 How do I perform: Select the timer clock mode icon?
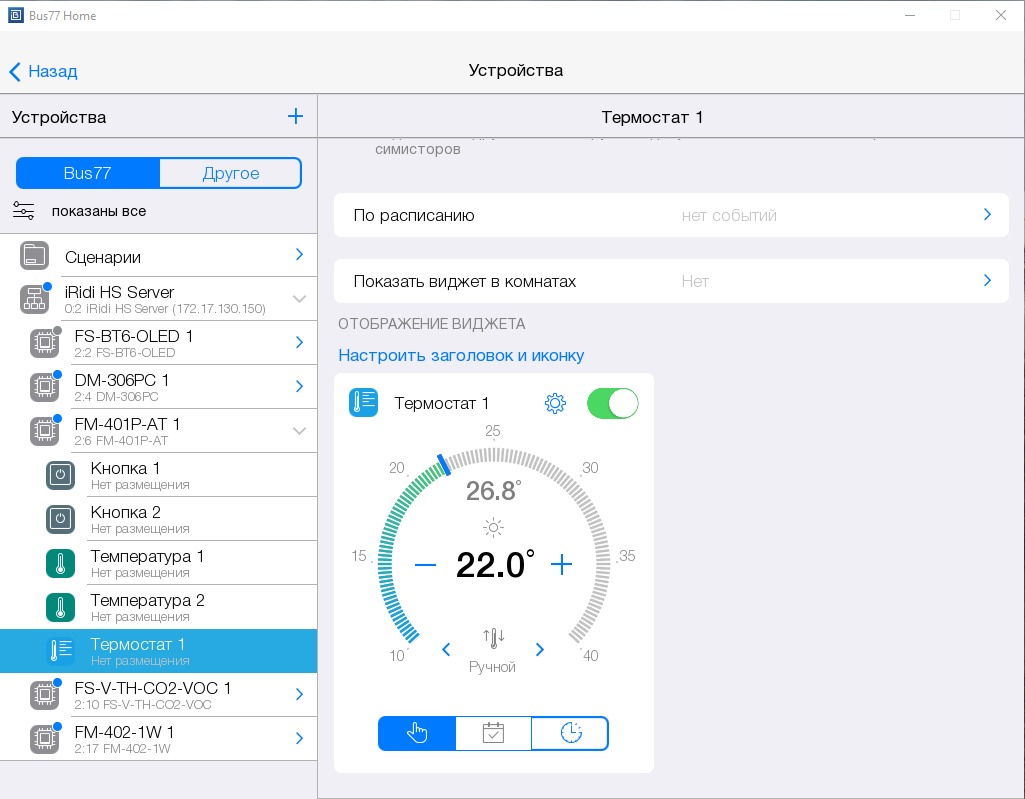[570, 733]
